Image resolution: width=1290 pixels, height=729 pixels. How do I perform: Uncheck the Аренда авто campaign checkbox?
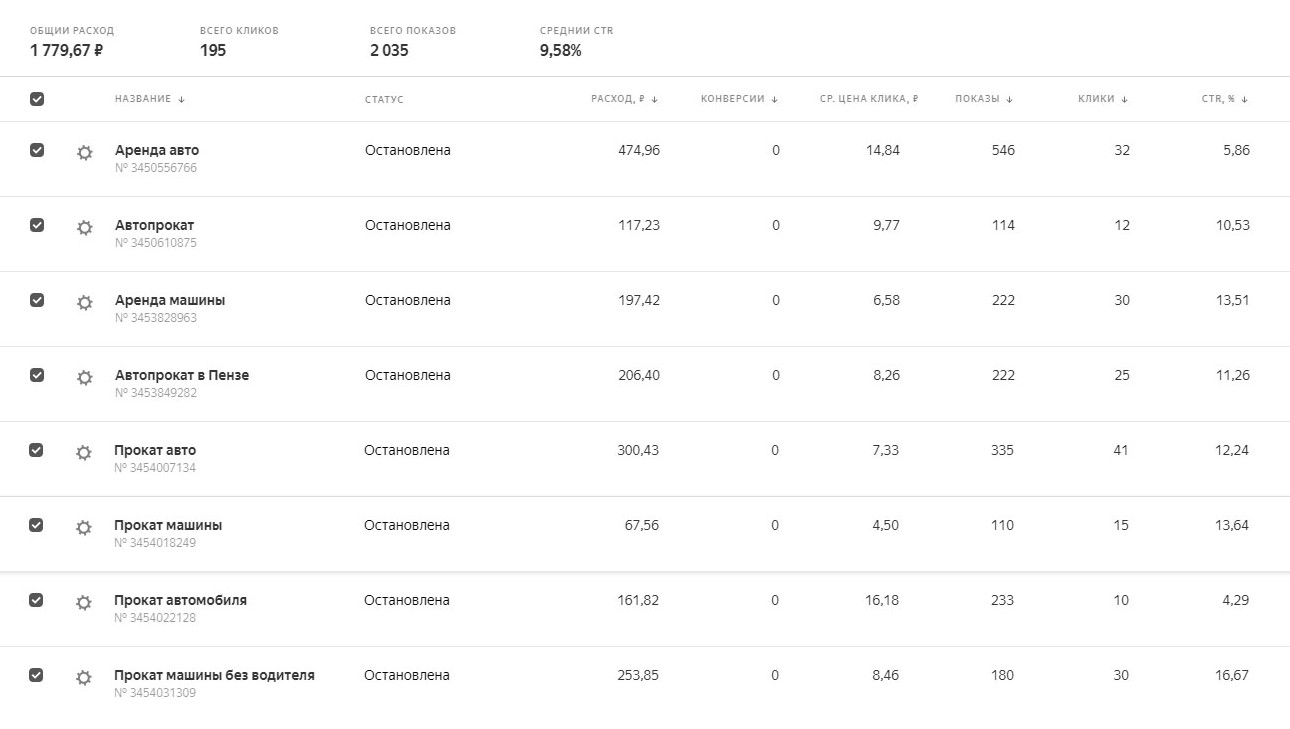pos(37,150)
